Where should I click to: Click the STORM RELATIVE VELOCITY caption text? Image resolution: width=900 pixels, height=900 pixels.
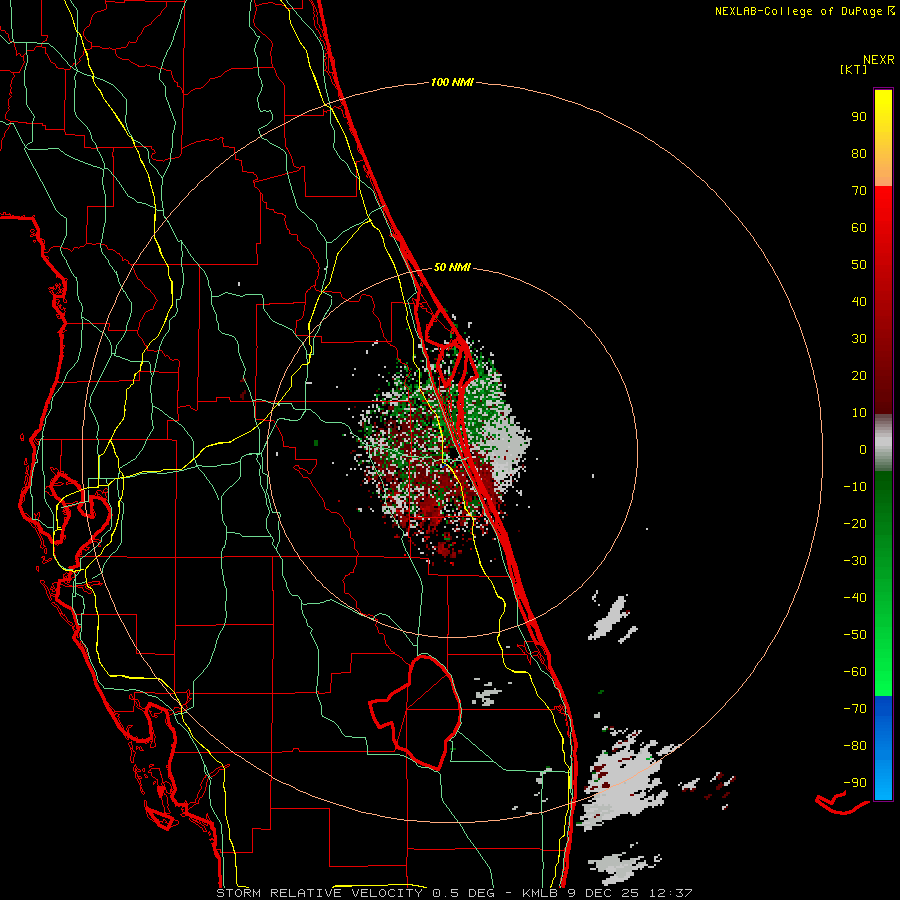pyautogui.click(x=319, y=893)
